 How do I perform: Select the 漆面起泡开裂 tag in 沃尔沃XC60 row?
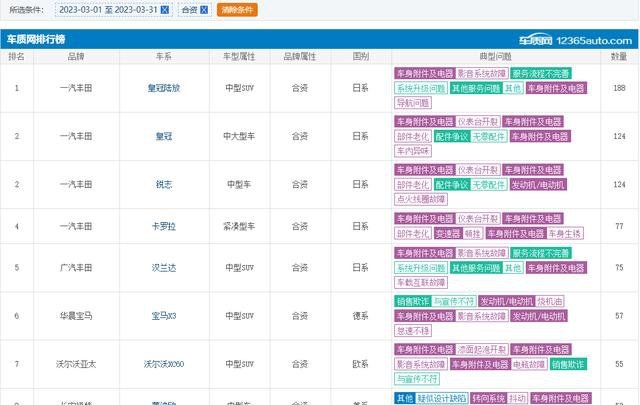(482, 349)
